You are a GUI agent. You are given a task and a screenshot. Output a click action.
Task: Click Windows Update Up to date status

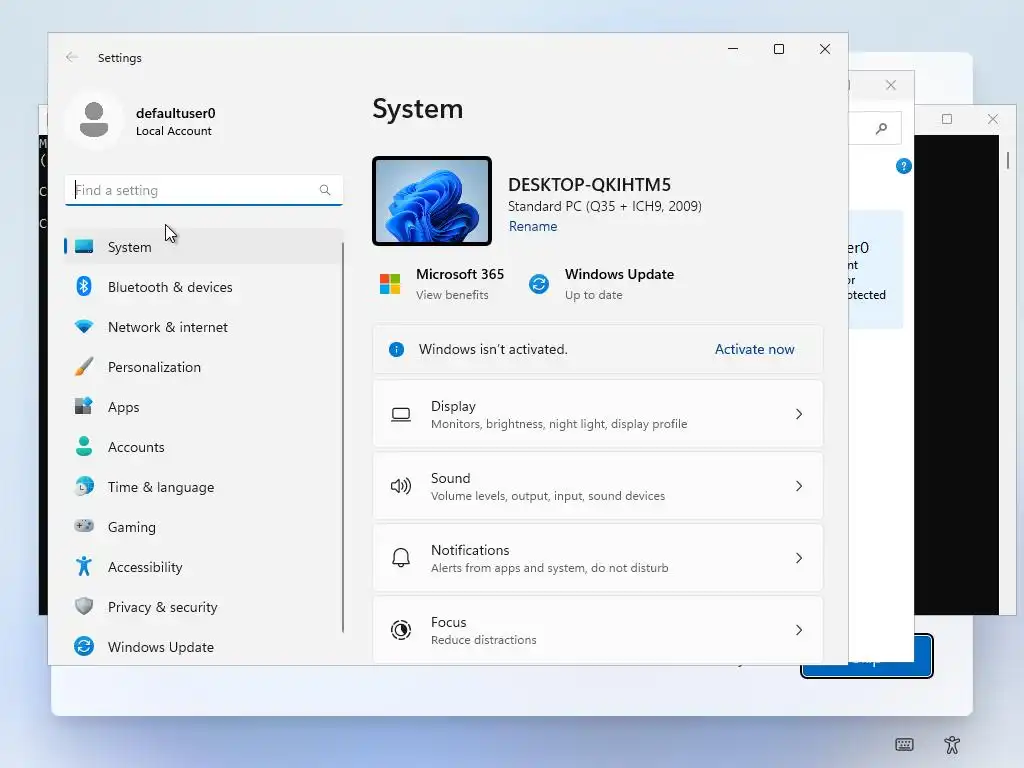[x=594, y=295]
